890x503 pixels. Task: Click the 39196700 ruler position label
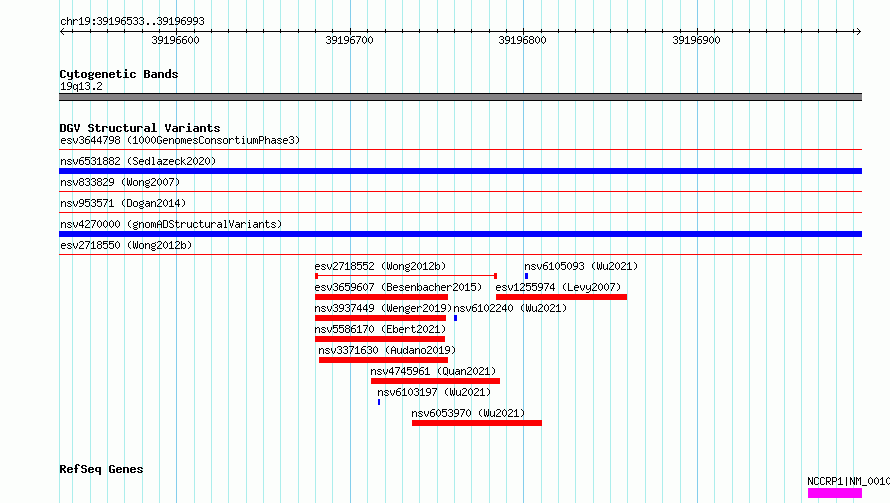349,40
